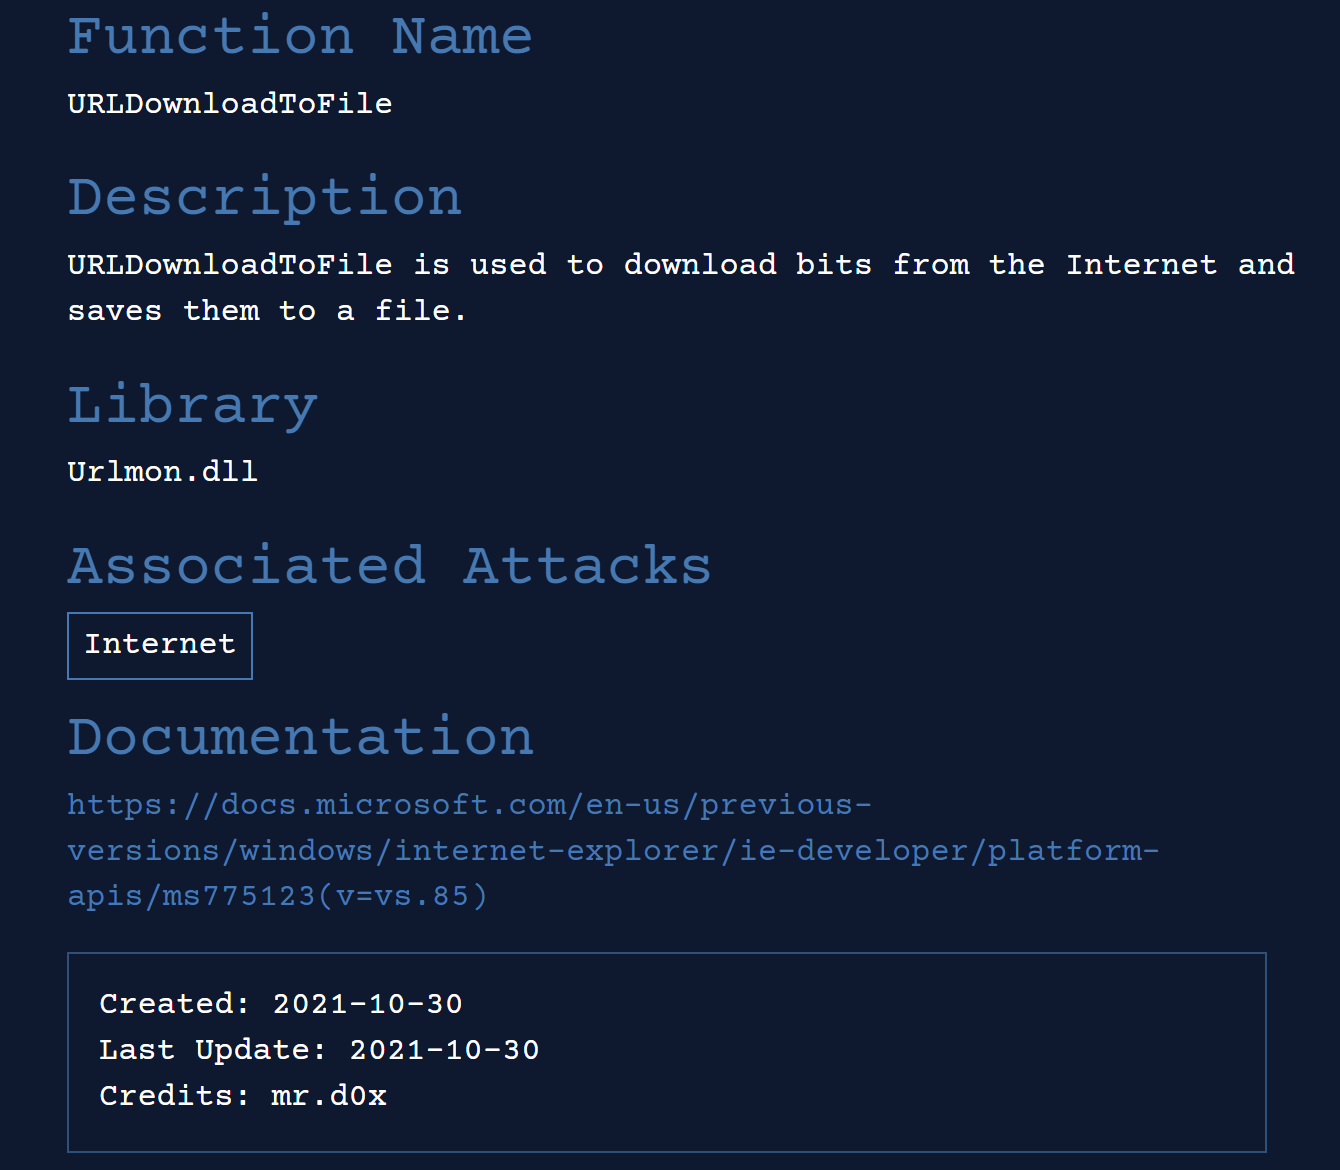Click the description paragraph about downloading bits

click(x=681, y=288)
